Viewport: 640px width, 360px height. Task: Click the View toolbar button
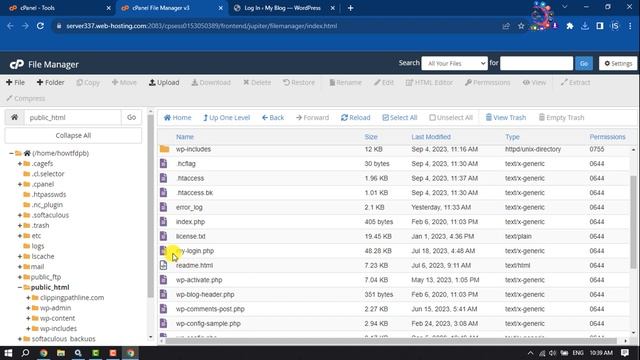pyautogui.click(x=534, y=82)
